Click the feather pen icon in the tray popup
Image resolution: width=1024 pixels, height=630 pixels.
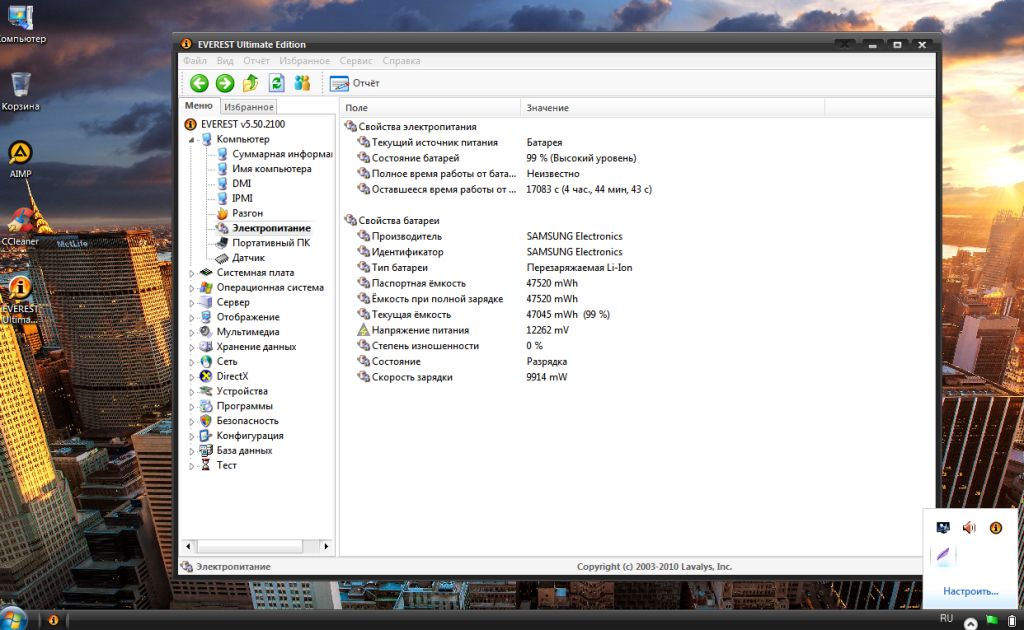click(943, 555)
